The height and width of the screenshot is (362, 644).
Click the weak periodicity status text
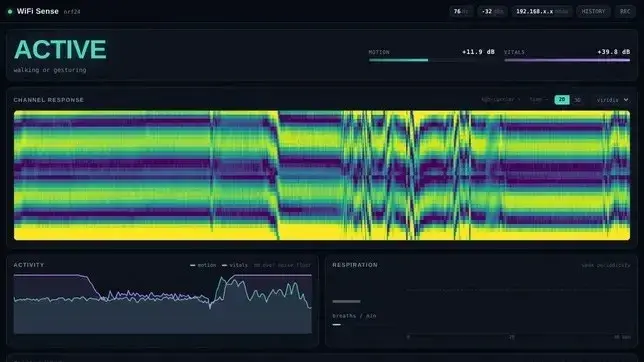[606, 265]
